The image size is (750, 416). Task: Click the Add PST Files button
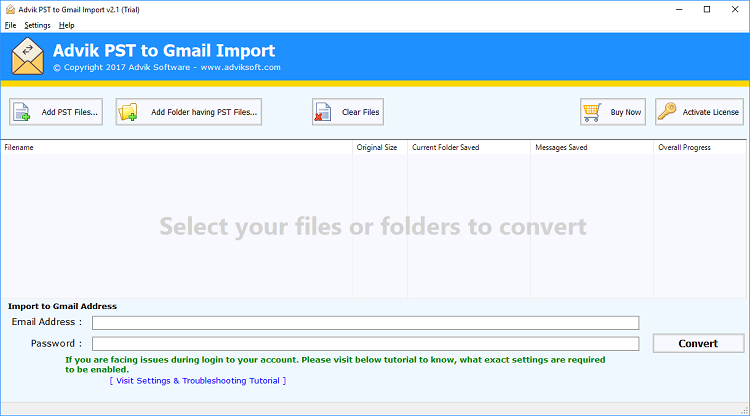[56, 112]
